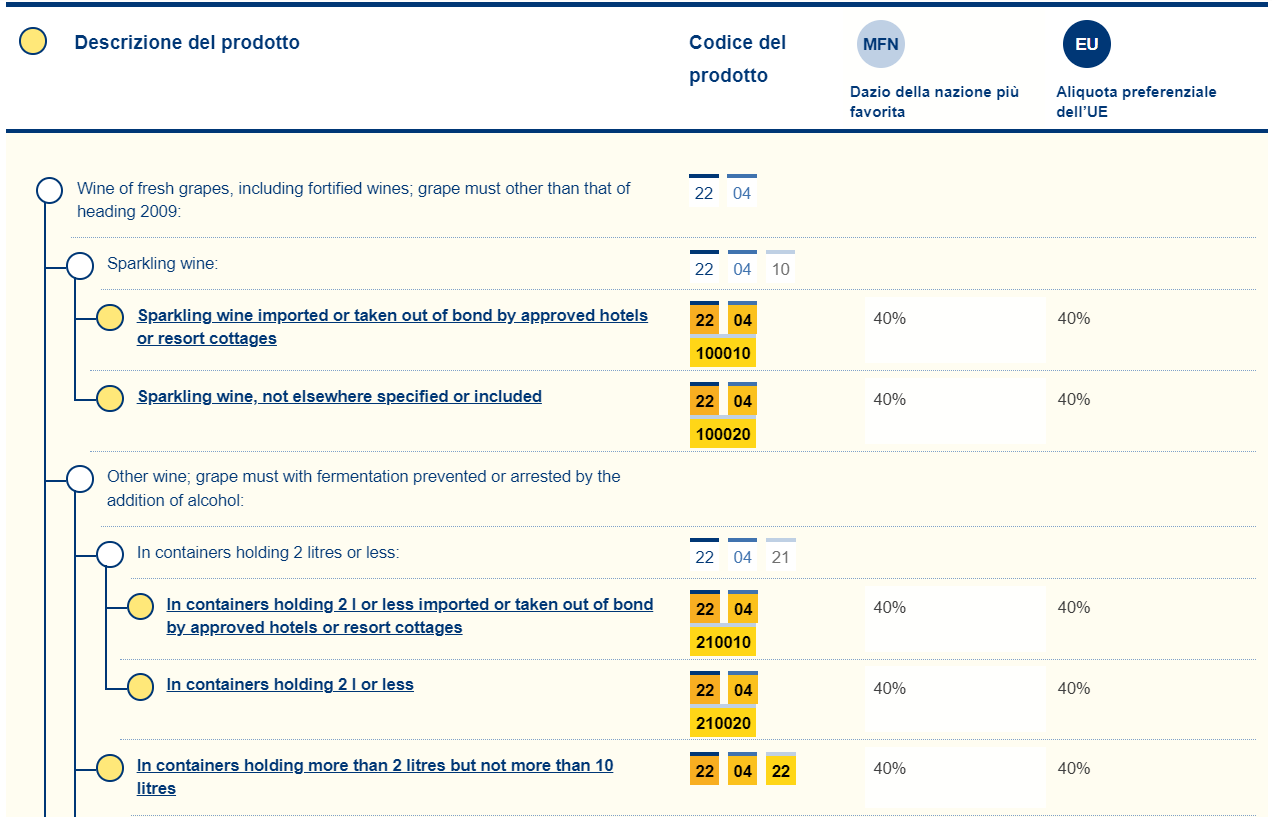Click yellow node for containers 2 to 10 litres
Viewport: 1272px width, 817px height.
(x=110, y=768)
